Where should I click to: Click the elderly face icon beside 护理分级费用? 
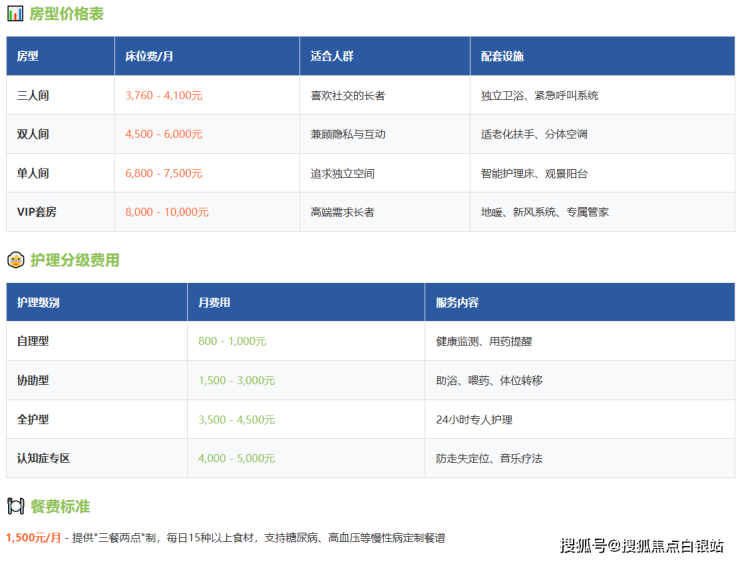pyautogui.click(x=16, y=260)
